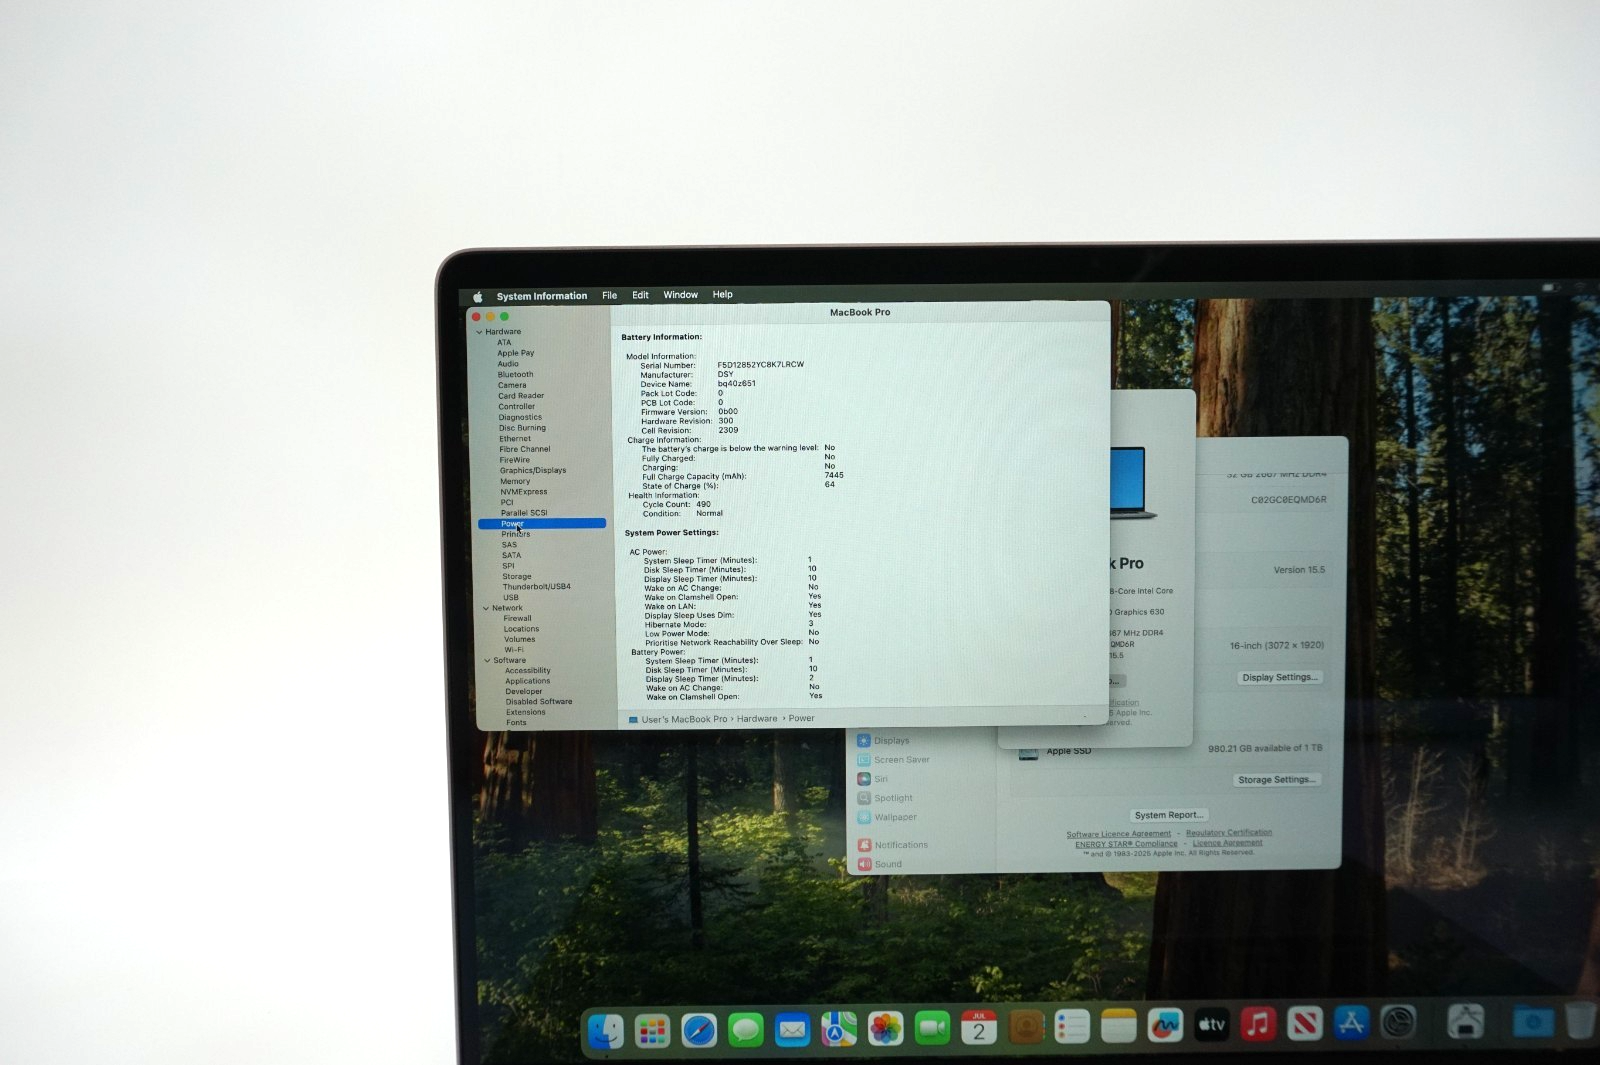This screenshot has height=1065, width=1600.
Task: Open Spotlight in System Settings sidebar
Action: click(885, 798)
